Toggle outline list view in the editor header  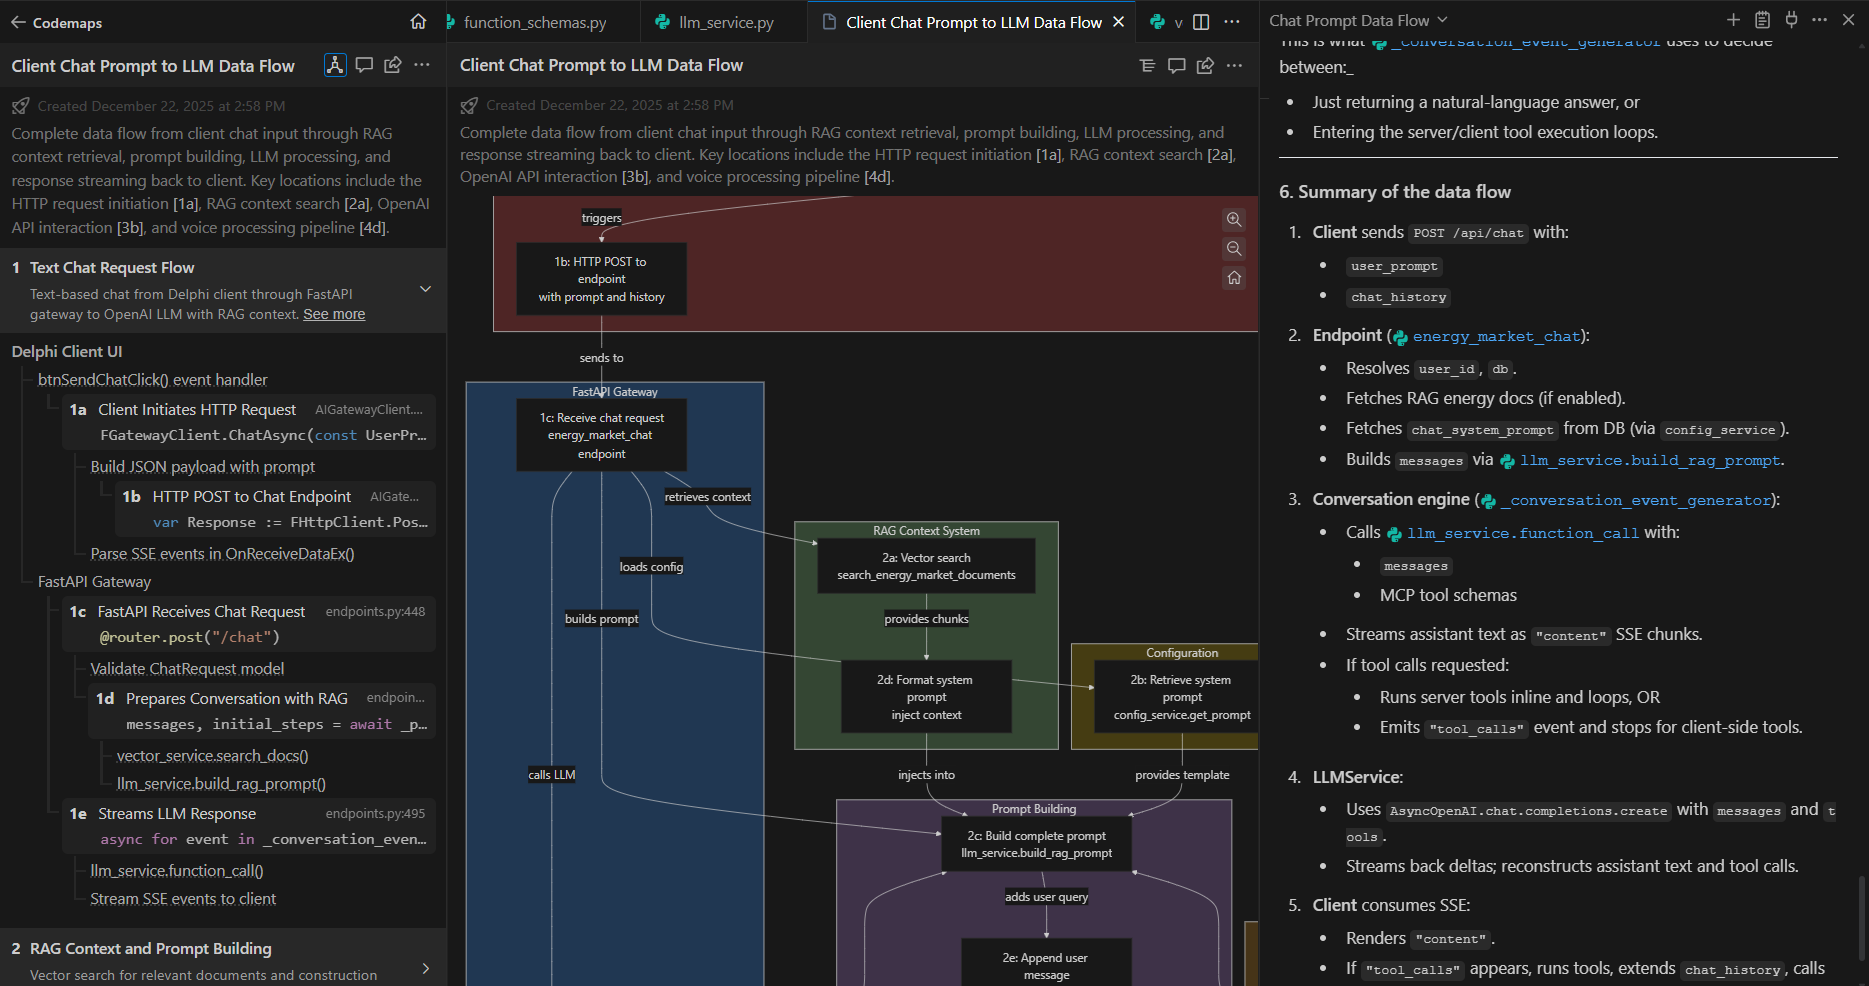click(x=1147, y=65)
